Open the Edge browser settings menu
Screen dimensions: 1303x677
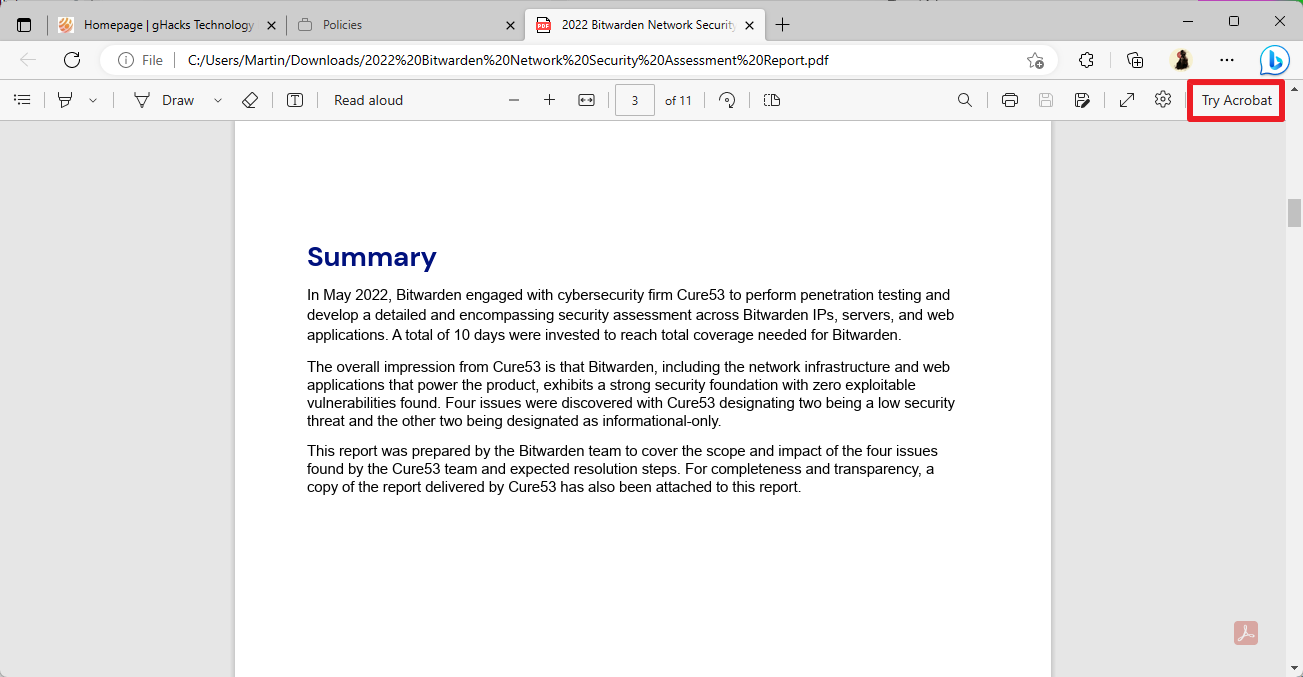[x=1227, y=60]
